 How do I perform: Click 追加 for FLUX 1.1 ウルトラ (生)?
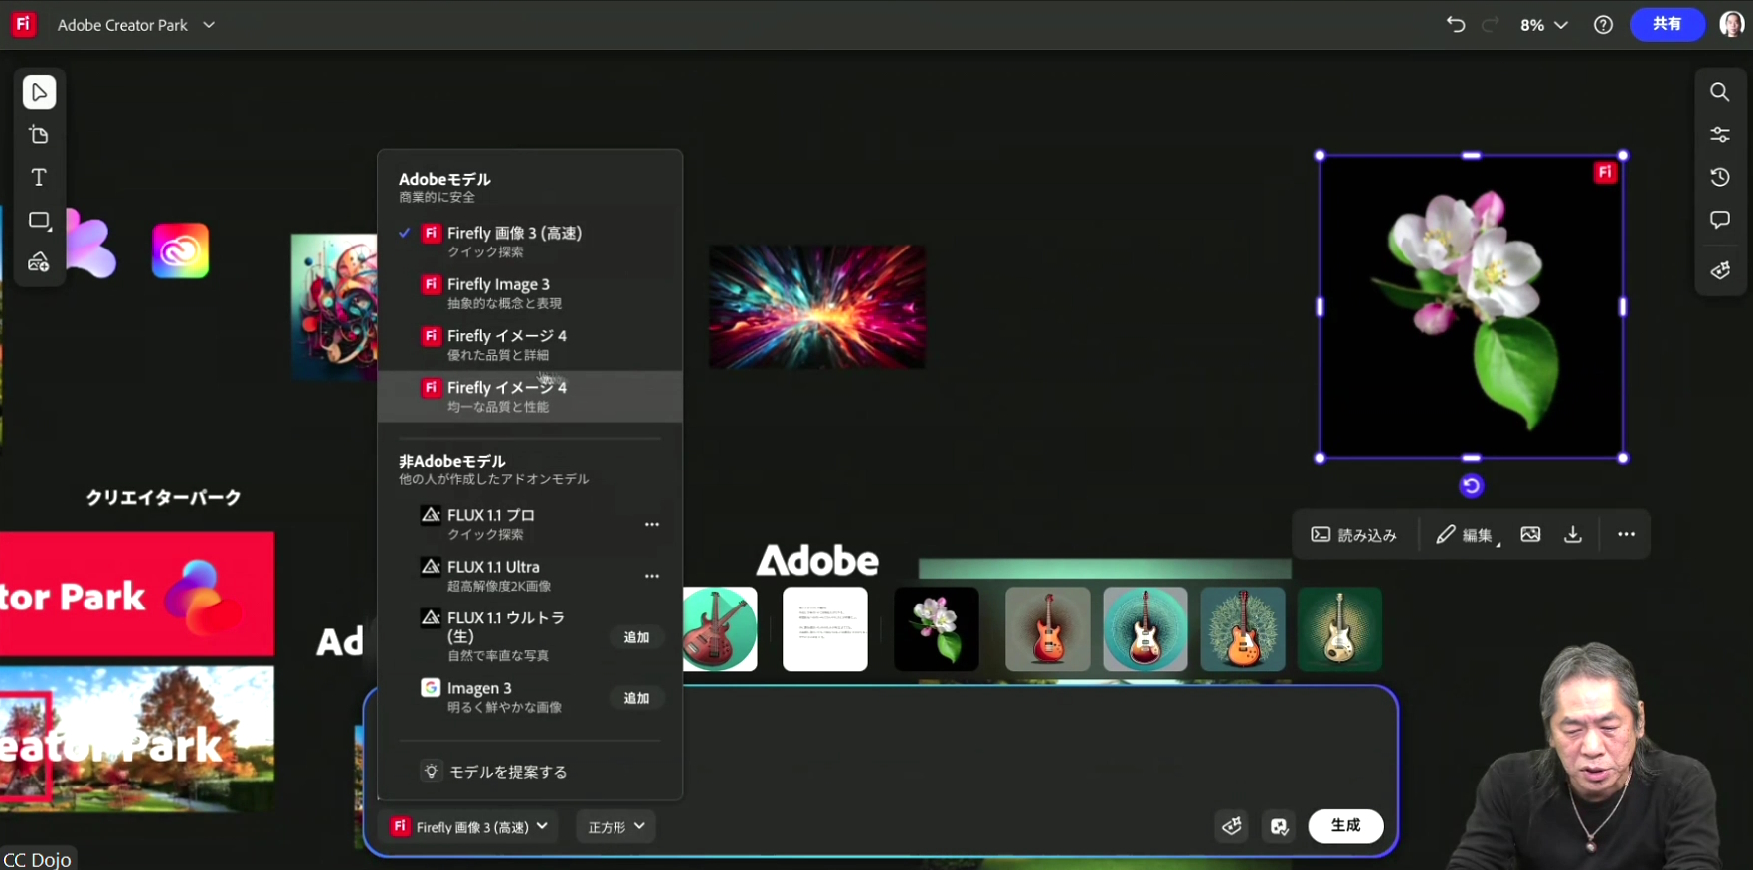click(x=636, y=637)
